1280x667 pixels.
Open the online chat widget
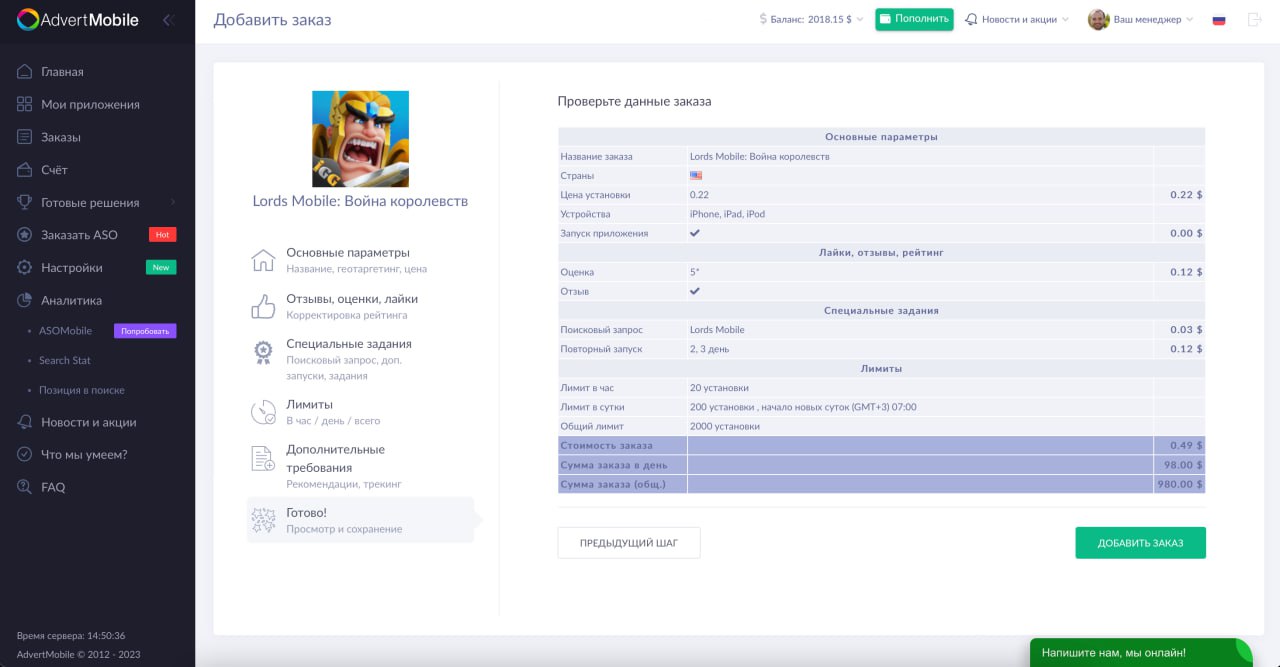(1141, 653)
